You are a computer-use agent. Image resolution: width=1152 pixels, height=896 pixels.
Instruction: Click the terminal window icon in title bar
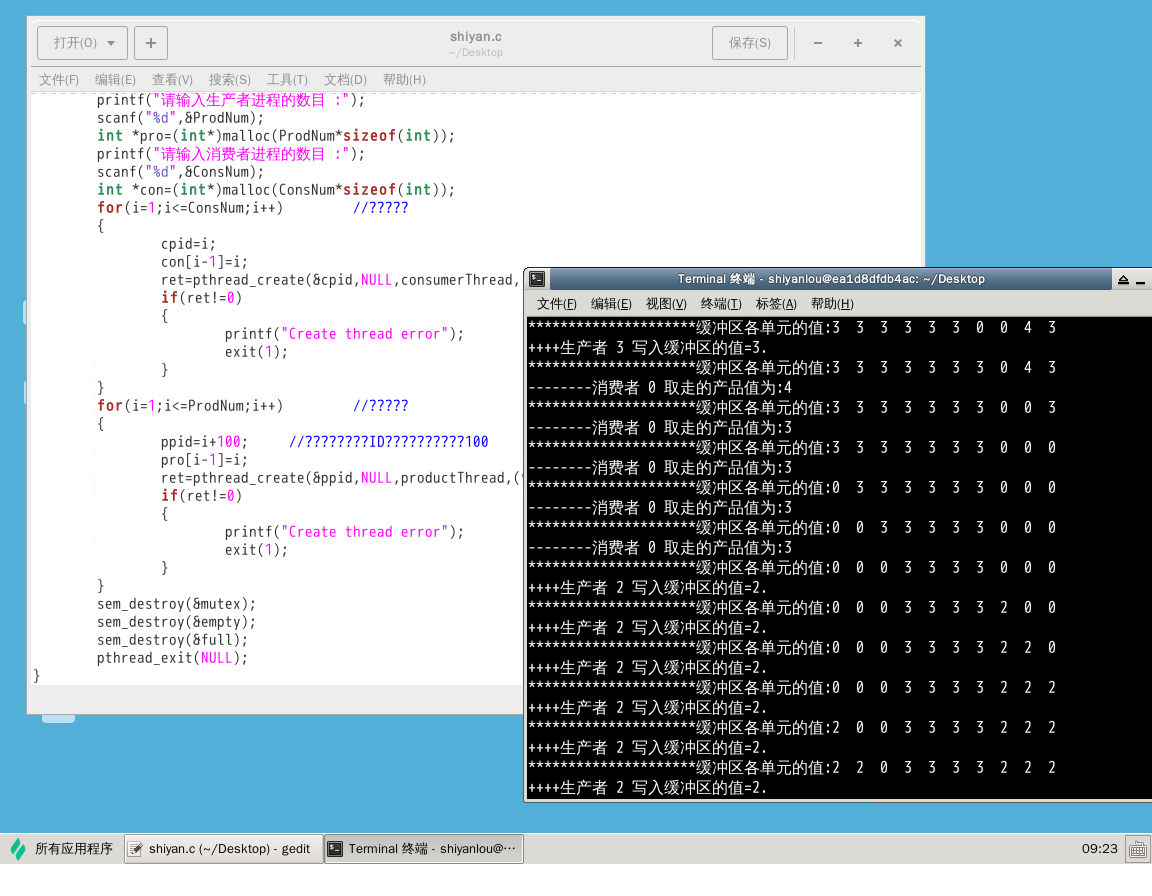pos(537,279)
